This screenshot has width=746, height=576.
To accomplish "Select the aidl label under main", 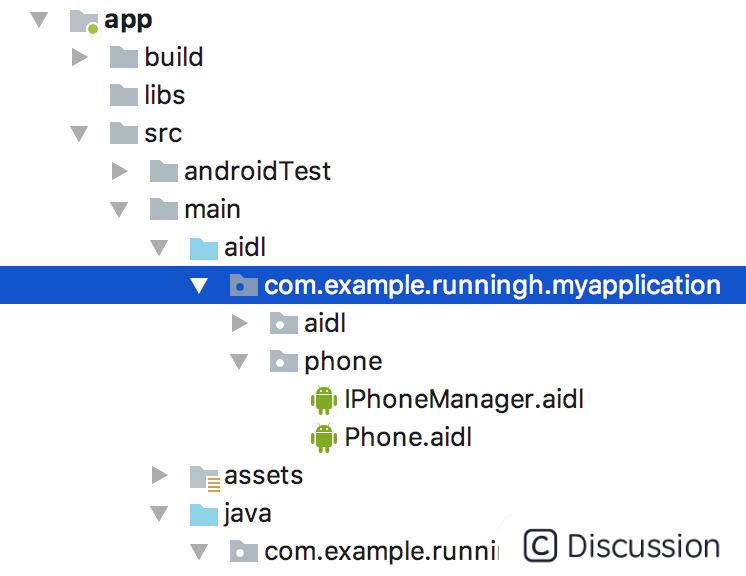I will coord(245,247).
